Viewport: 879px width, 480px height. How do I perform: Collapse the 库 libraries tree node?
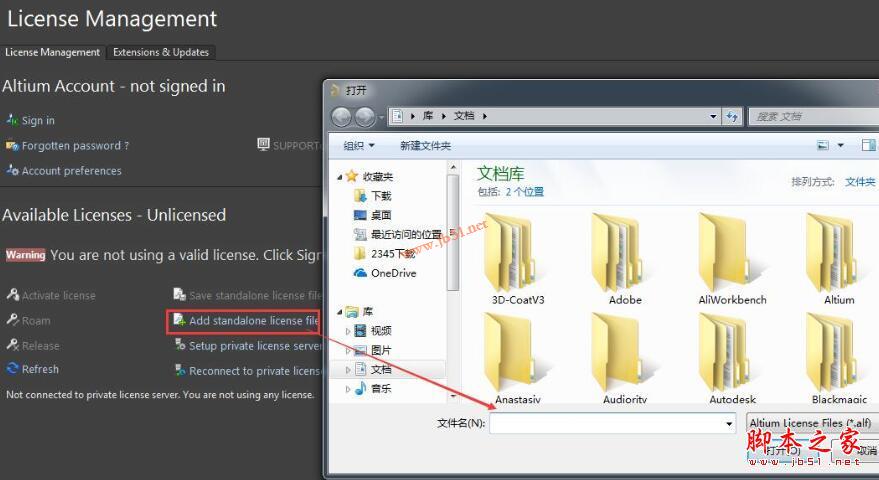(340, 312)
